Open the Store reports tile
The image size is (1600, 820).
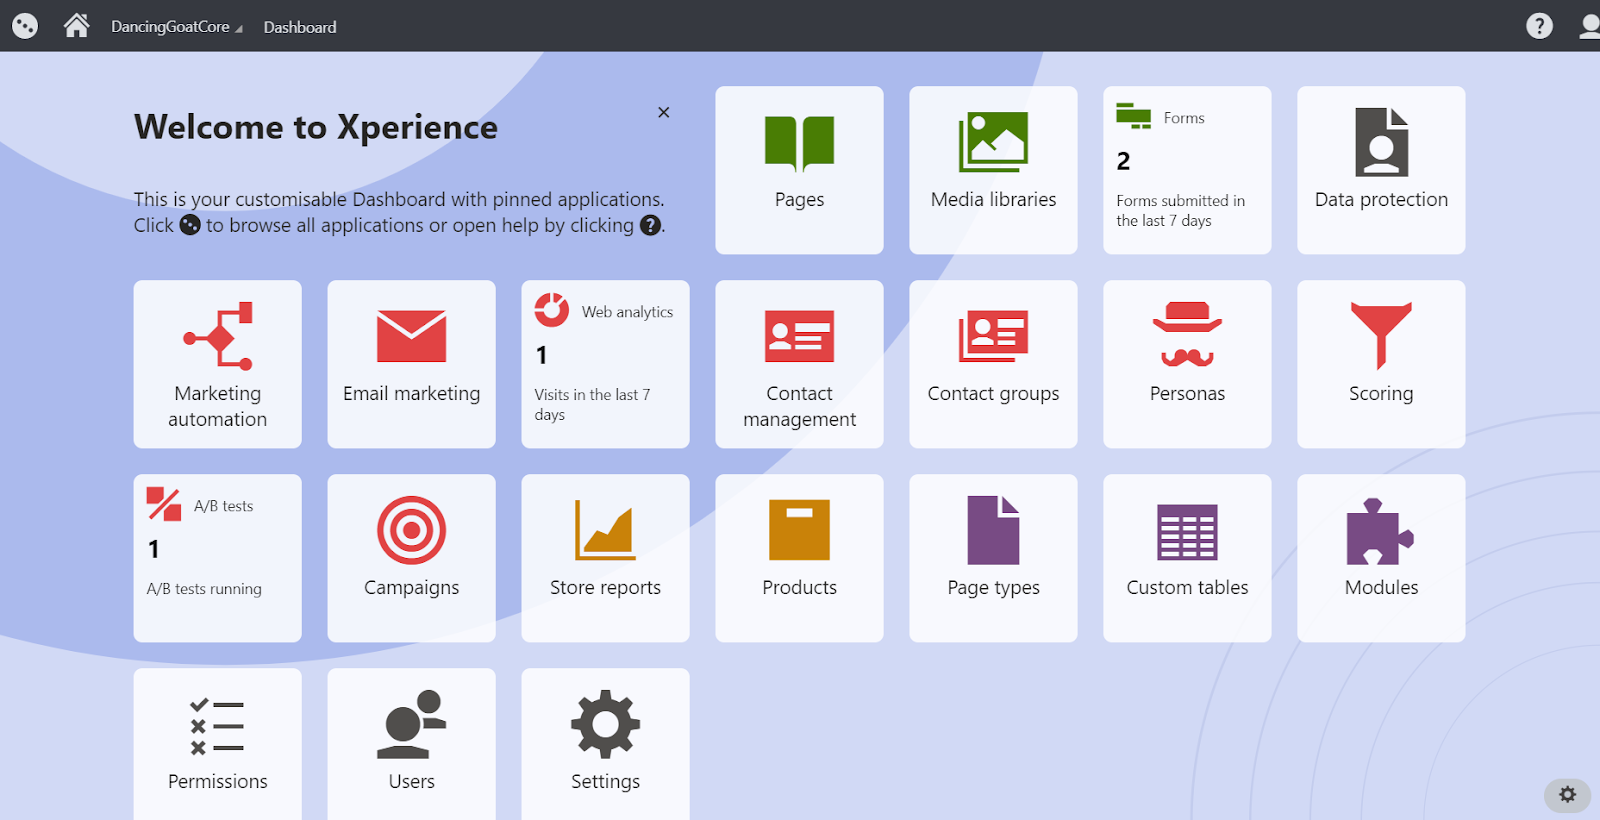(605, 558)
